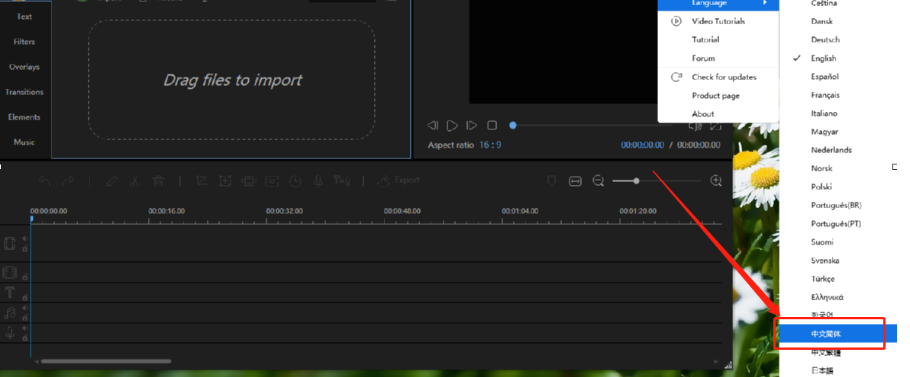Open the pencil Edit tool
The width and height of the screenshot is (910, 377).
click(x=112, y=181)
